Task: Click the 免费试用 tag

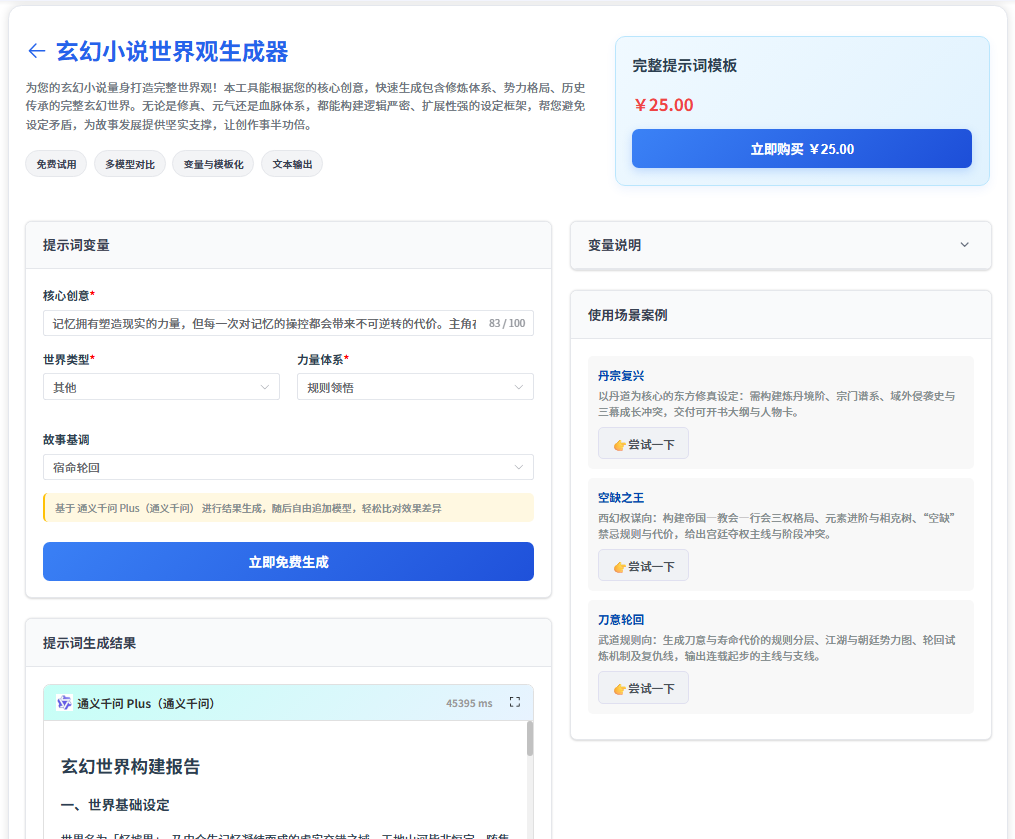Action: 56,164
